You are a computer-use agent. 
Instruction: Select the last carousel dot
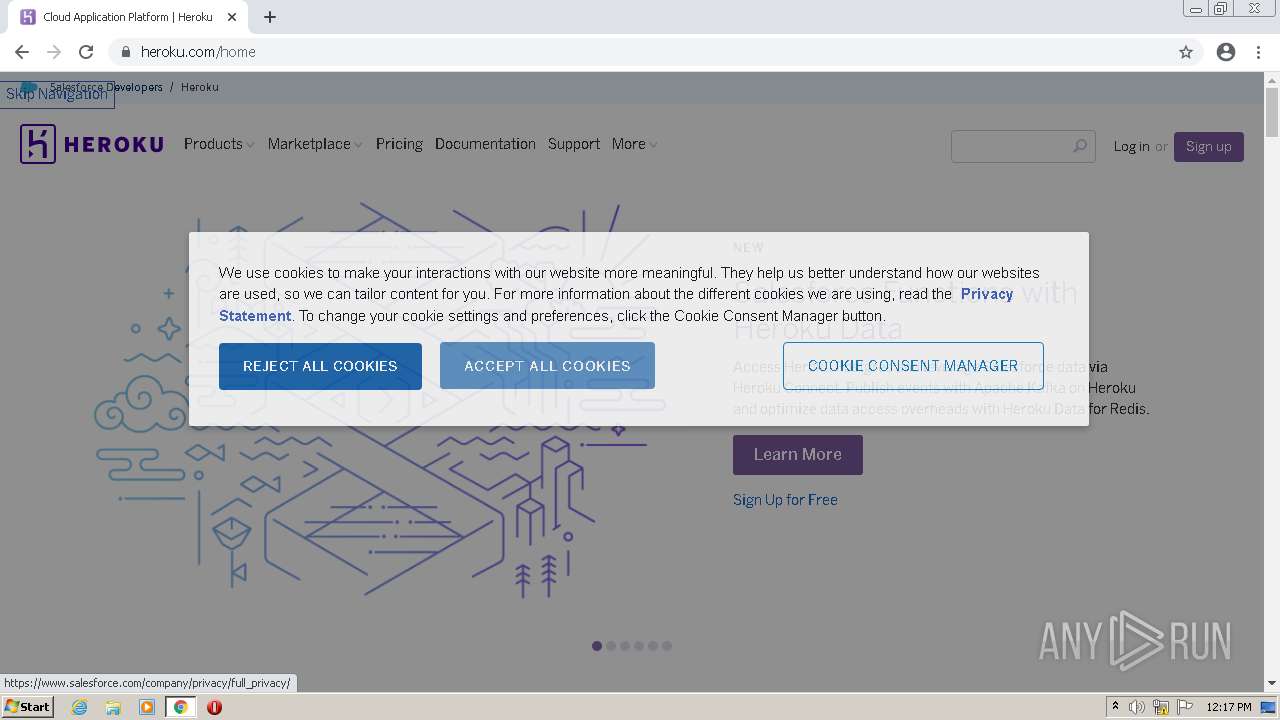click(667, 646)
